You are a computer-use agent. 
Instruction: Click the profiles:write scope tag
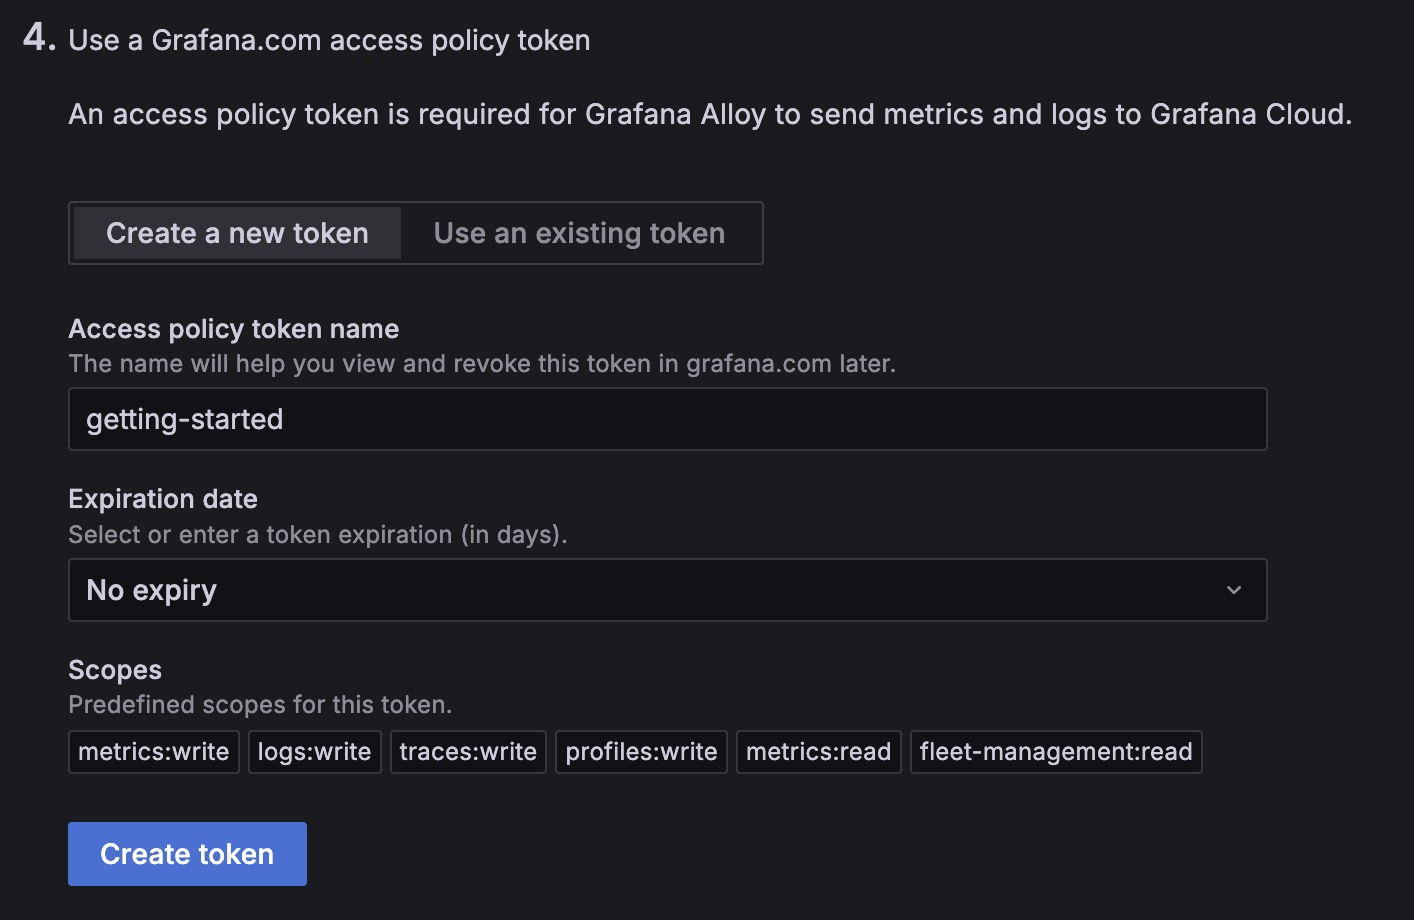[x=641, y=752]
